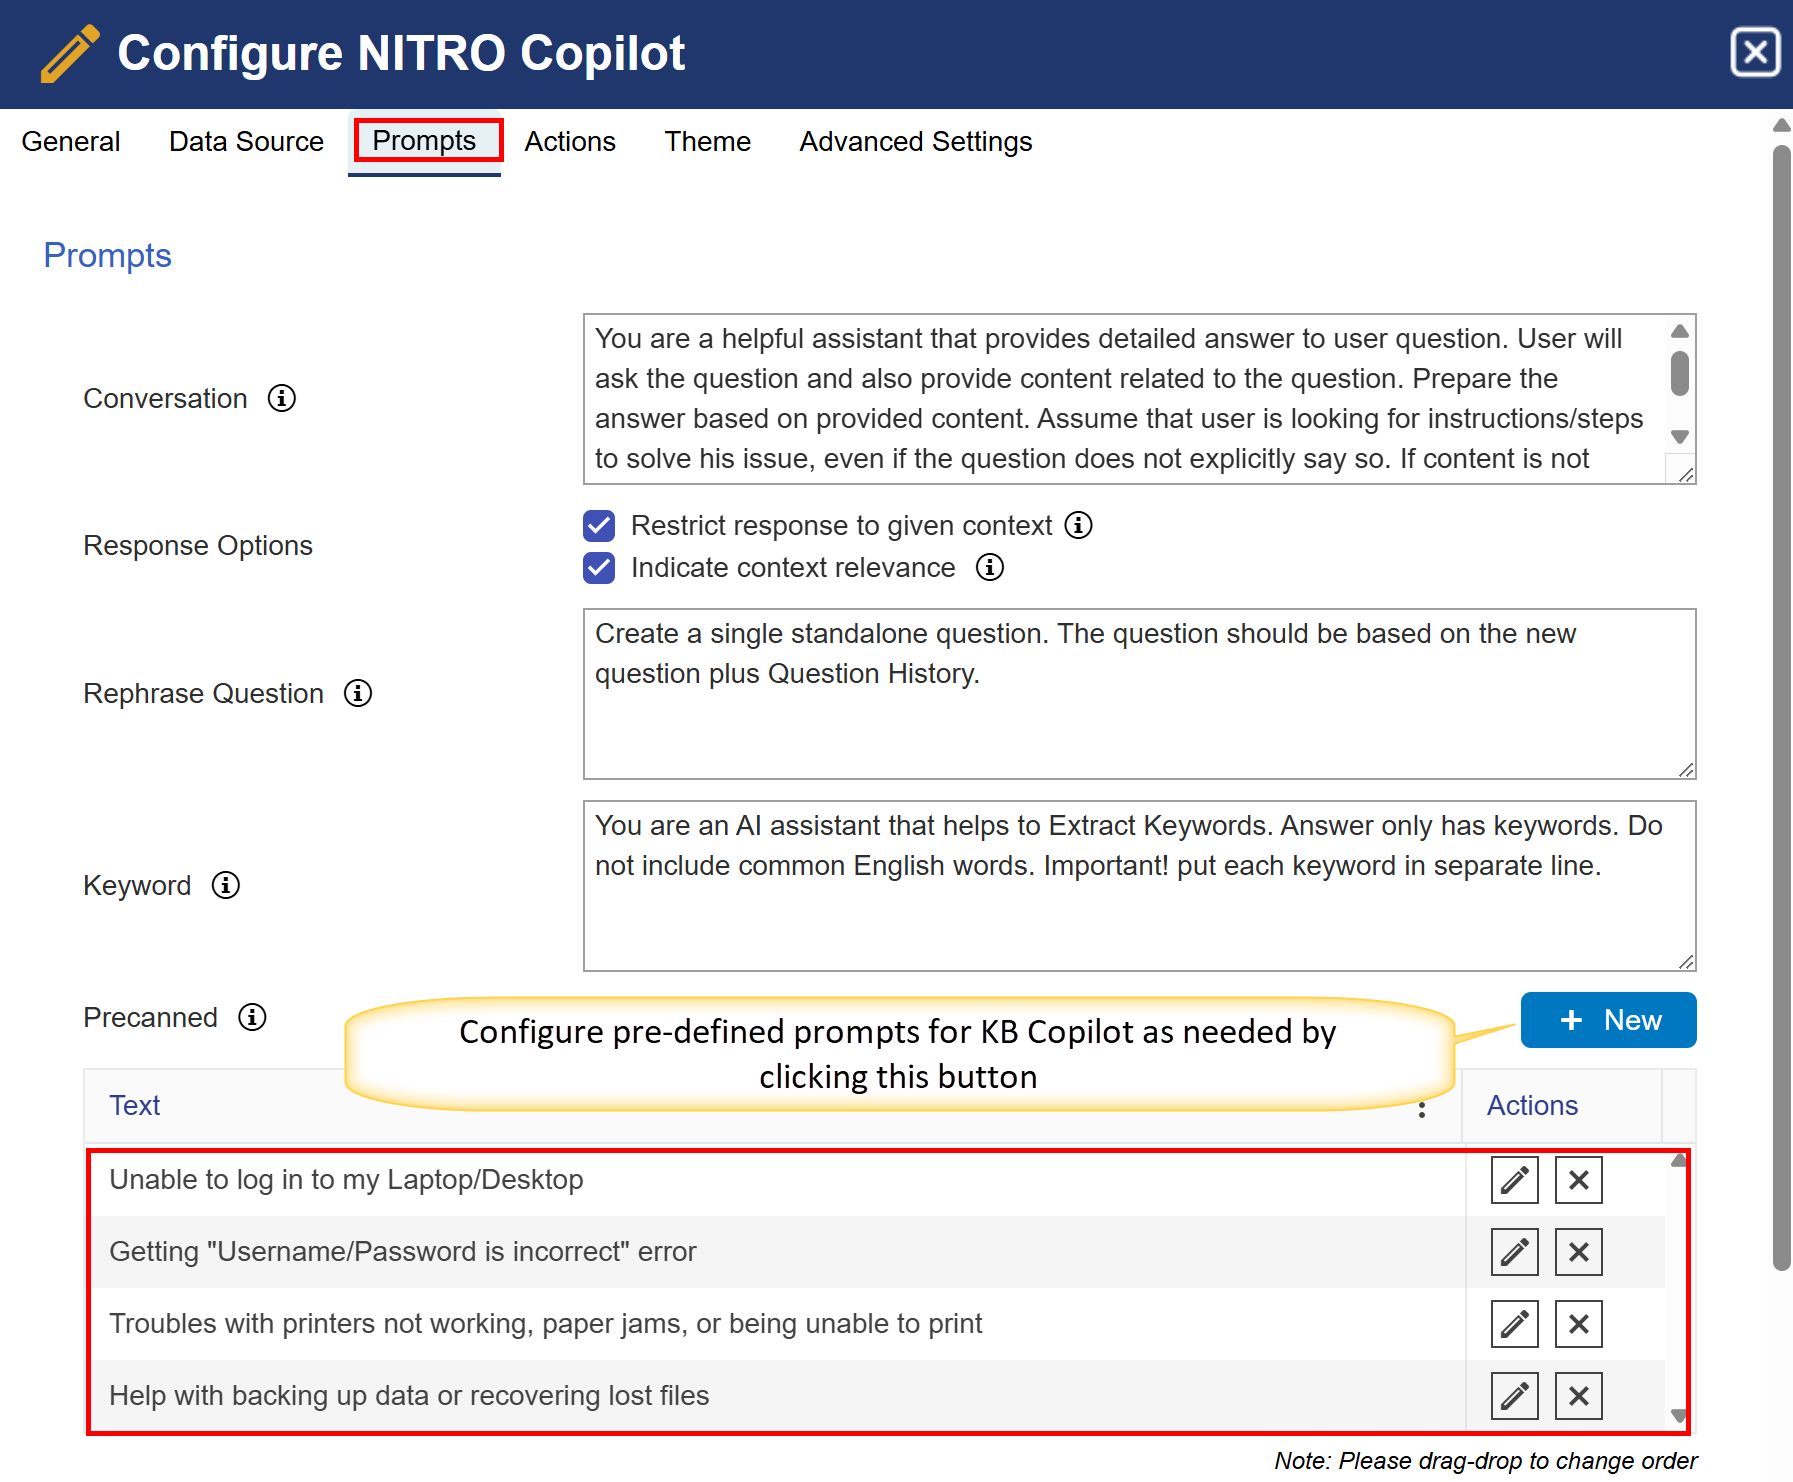This screenshot has height=1482, width=1793.
Task: Open the info tooltip beside Conversation
Action: point(282,398)
